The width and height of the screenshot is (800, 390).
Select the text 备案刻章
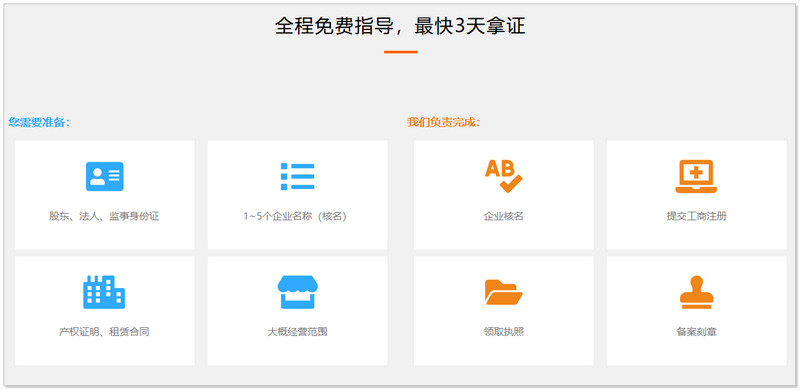pos(696,332)
